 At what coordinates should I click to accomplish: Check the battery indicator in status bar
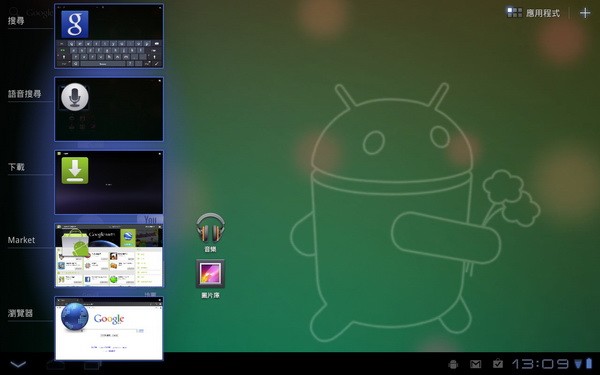coord(589,364)
